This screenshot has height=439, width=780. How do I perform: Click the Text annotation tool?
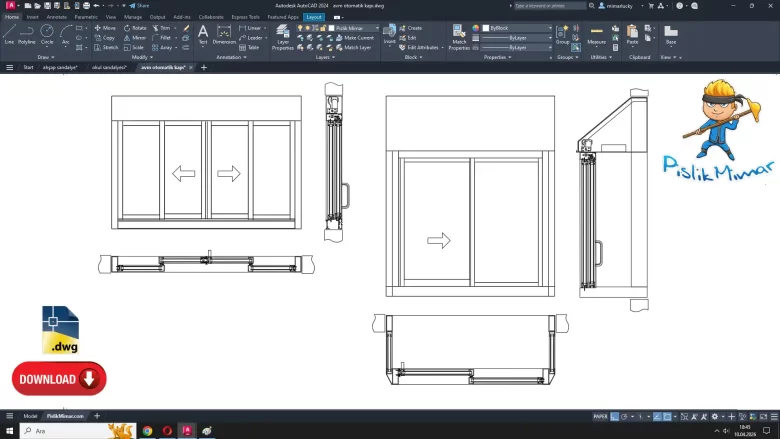click(203, 33)
